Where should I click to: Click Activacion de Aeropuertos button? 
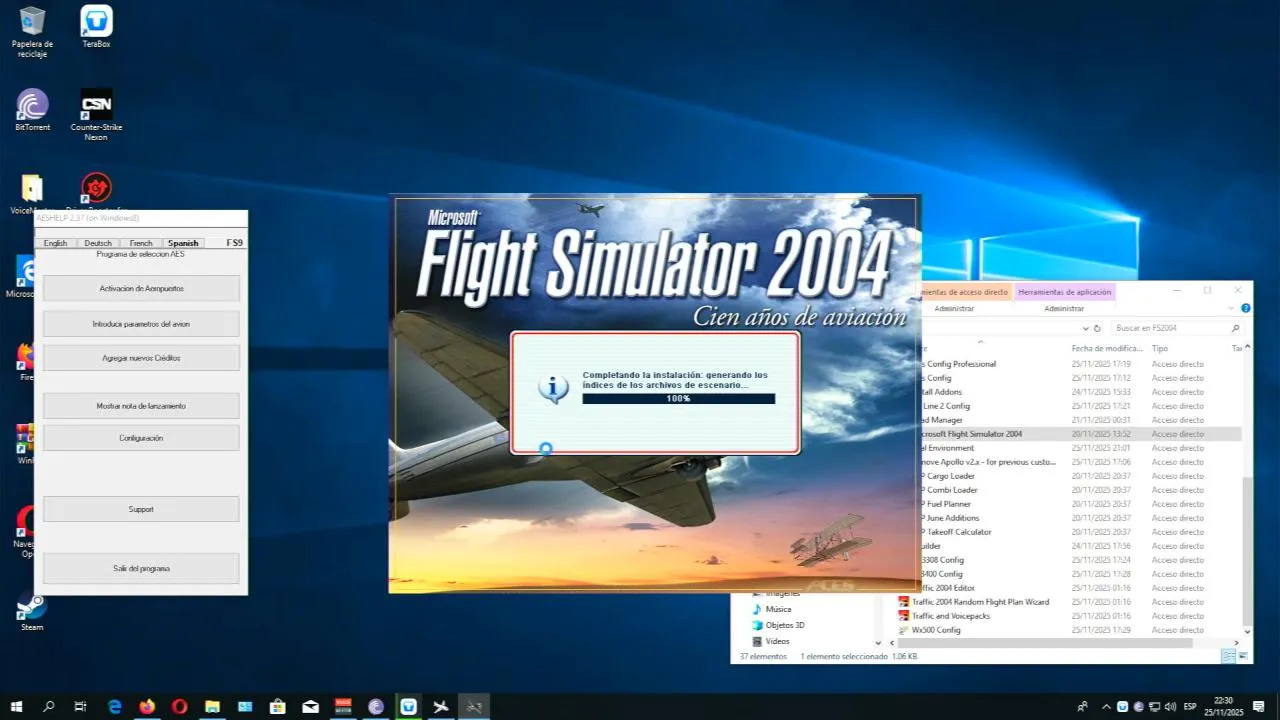[x=141, y=288]
